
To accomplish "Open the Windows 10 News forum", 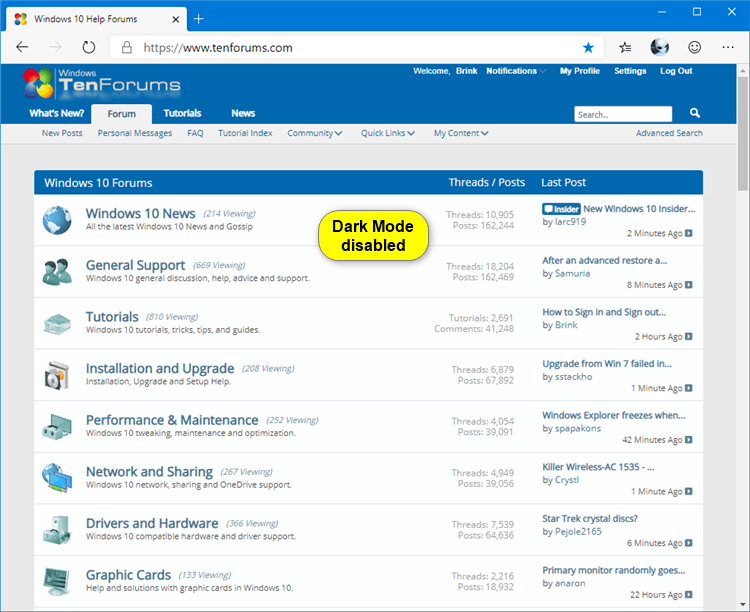I will [140, 213].
